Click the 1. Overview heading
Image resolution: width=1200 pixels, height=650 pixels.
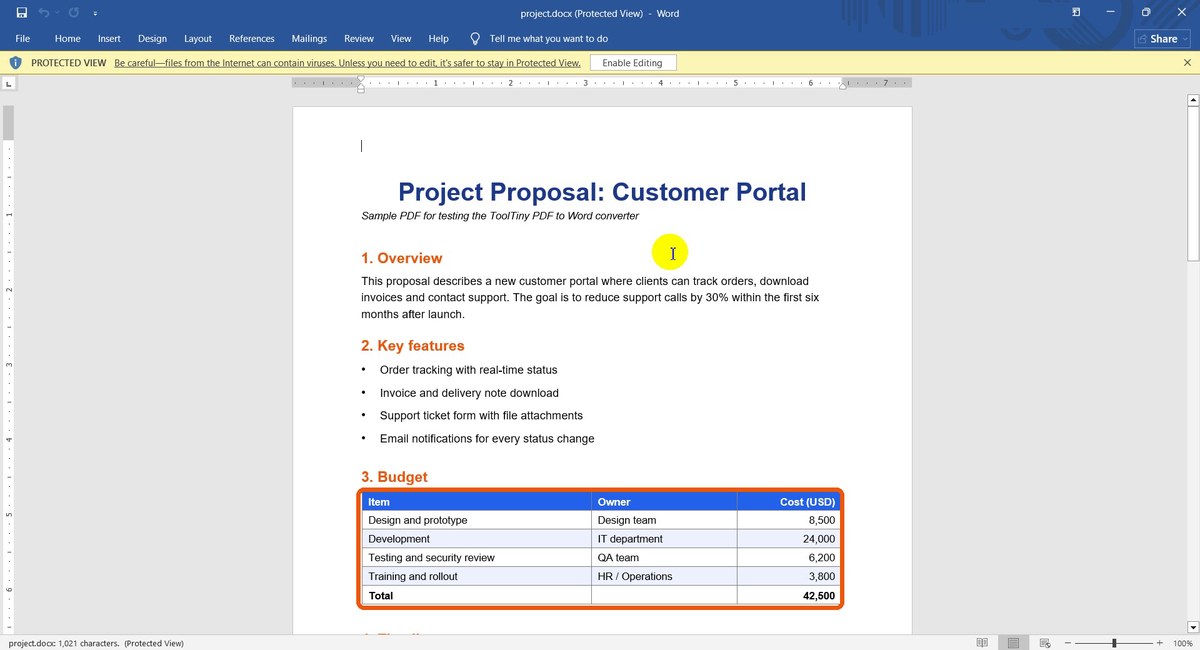click(401, 258)
